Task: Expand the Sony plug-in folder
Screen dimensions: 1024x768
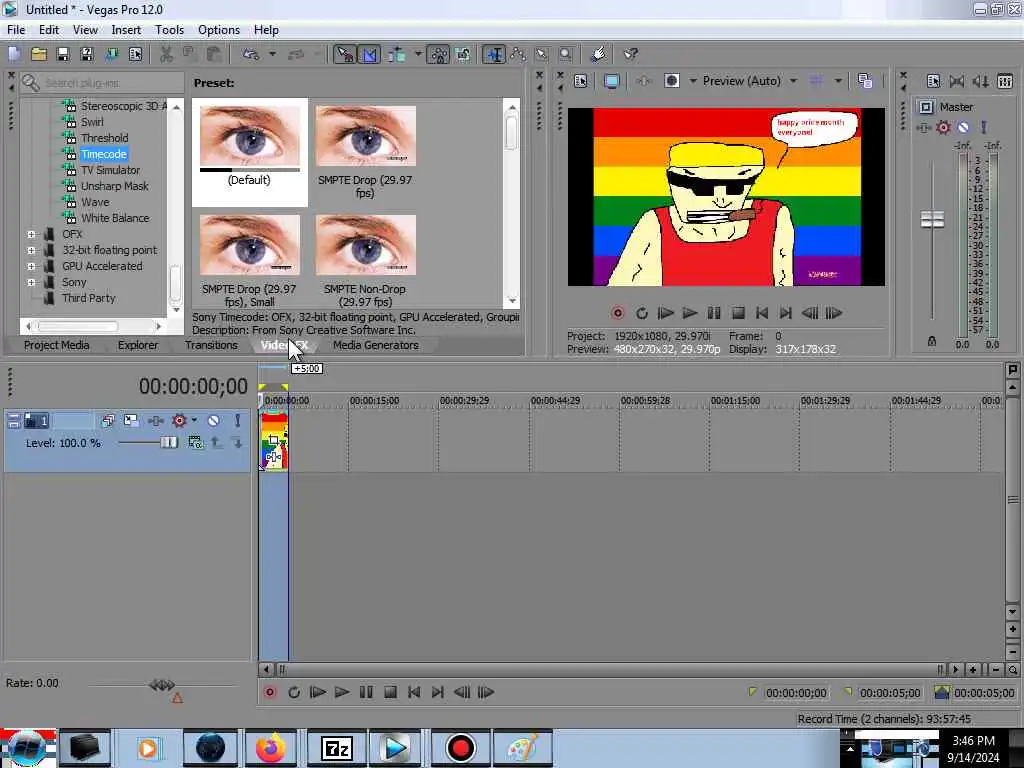Action: coord(31,282)
